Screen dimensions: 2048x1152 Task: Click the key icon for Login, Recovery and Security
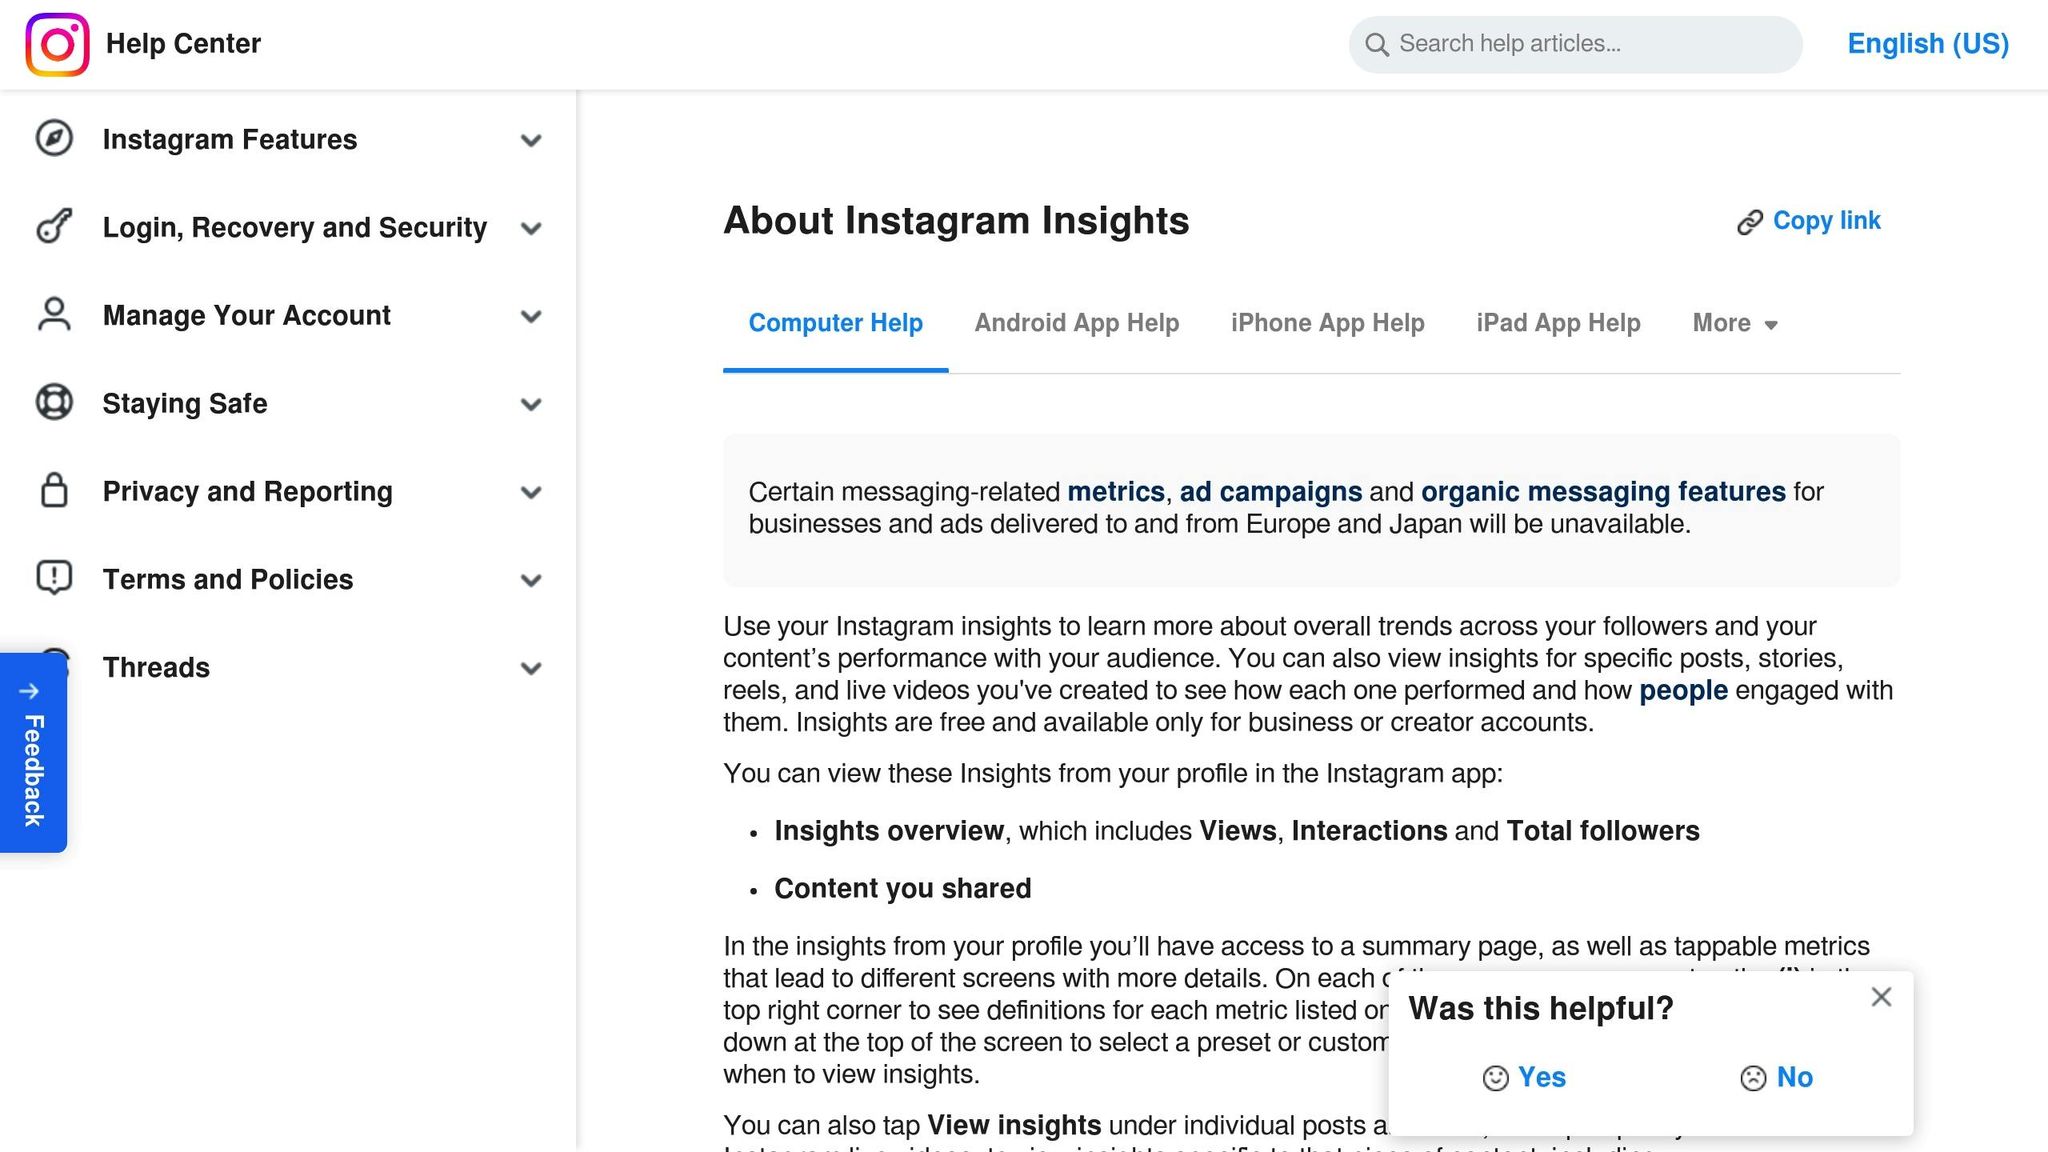[53, 228]
